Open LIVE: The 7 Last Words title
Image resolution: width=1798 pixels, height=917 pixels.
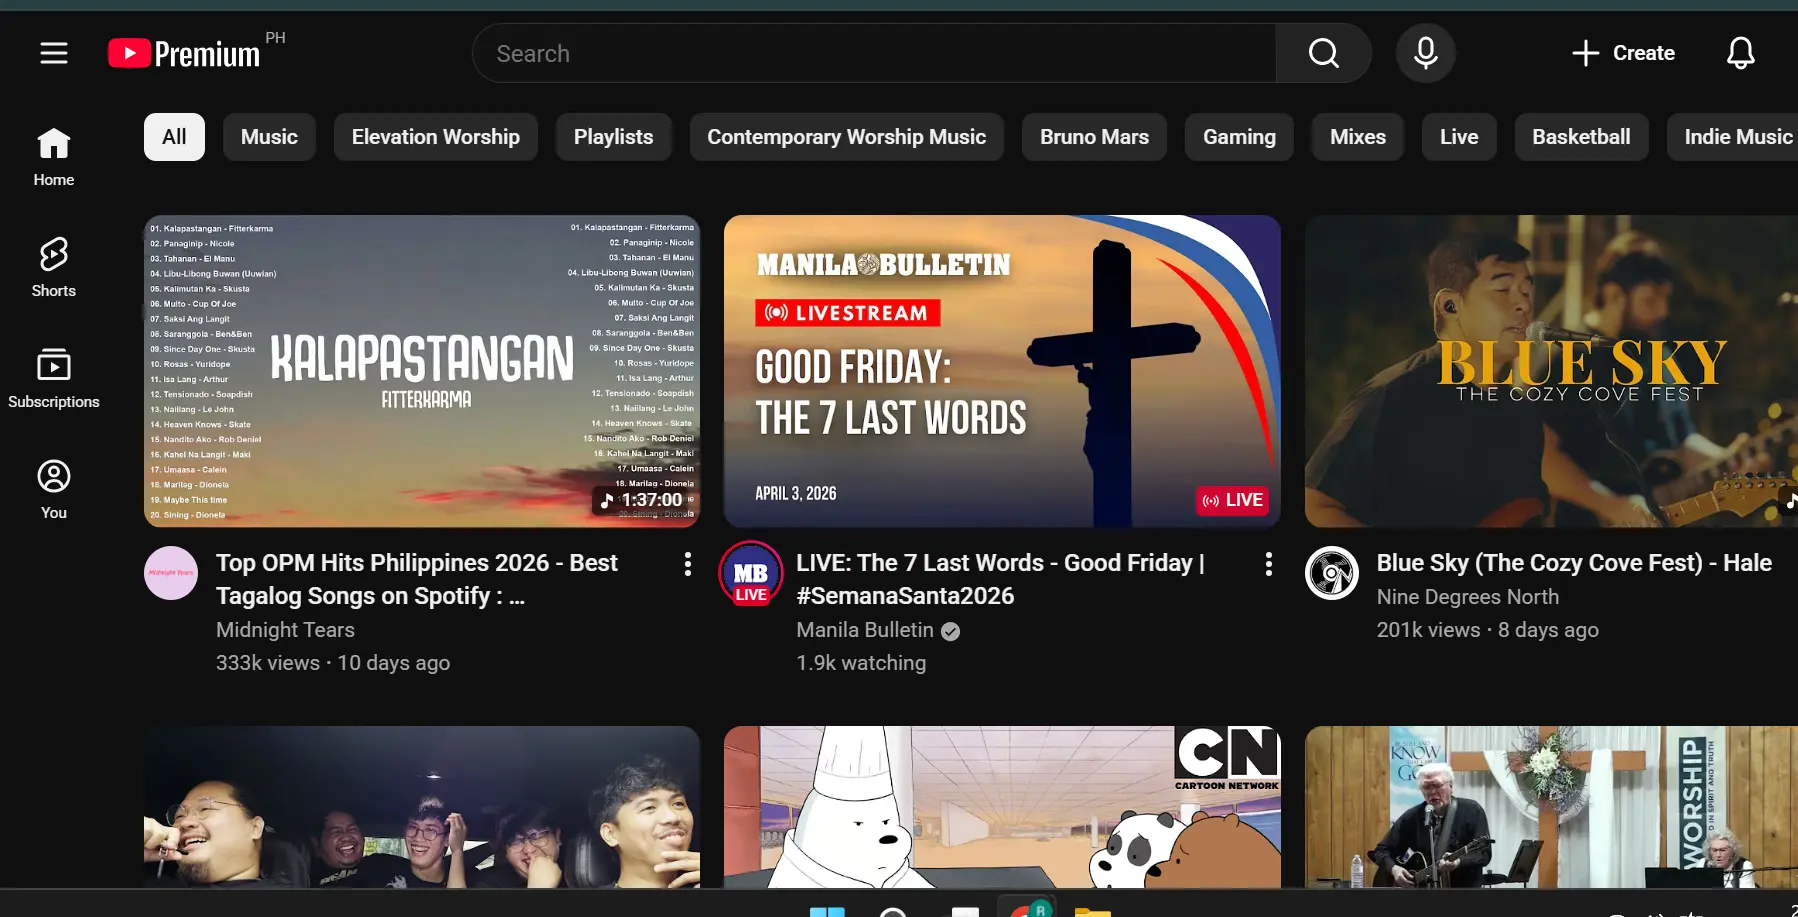[1000, 579]
